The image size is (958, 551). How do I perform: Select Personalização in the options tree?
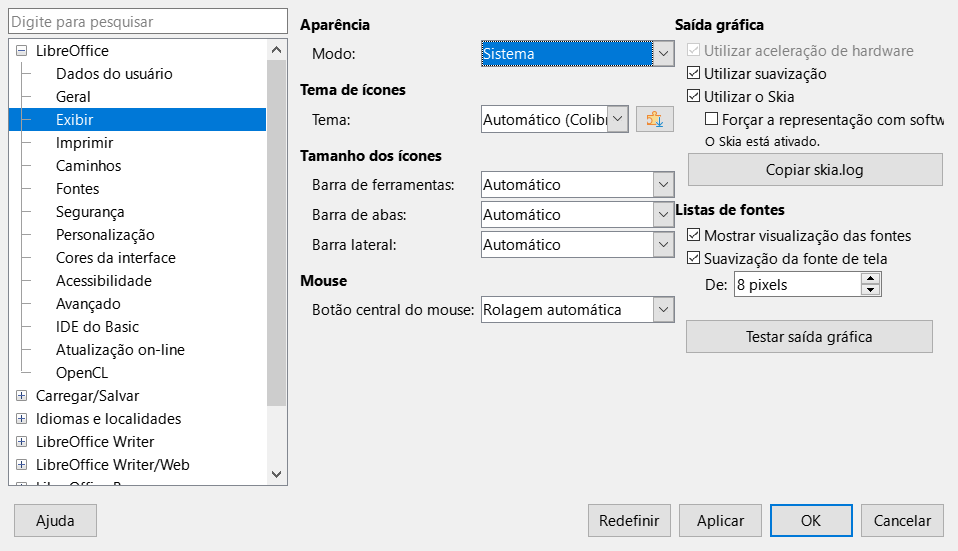(x=105, y=235)
